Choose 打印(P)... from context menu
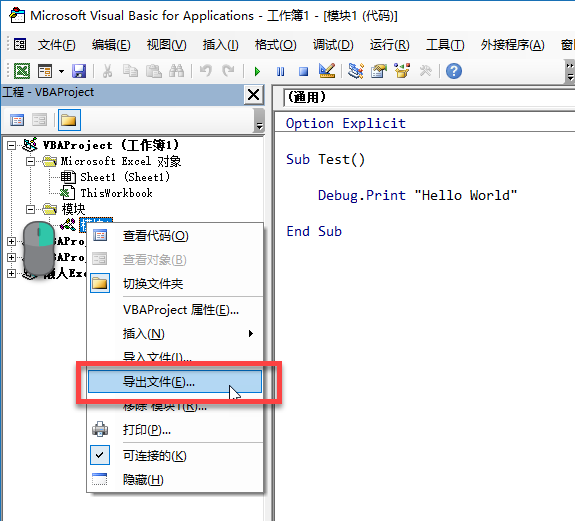This screenshot has width=575, height=521. click(175, 429)
